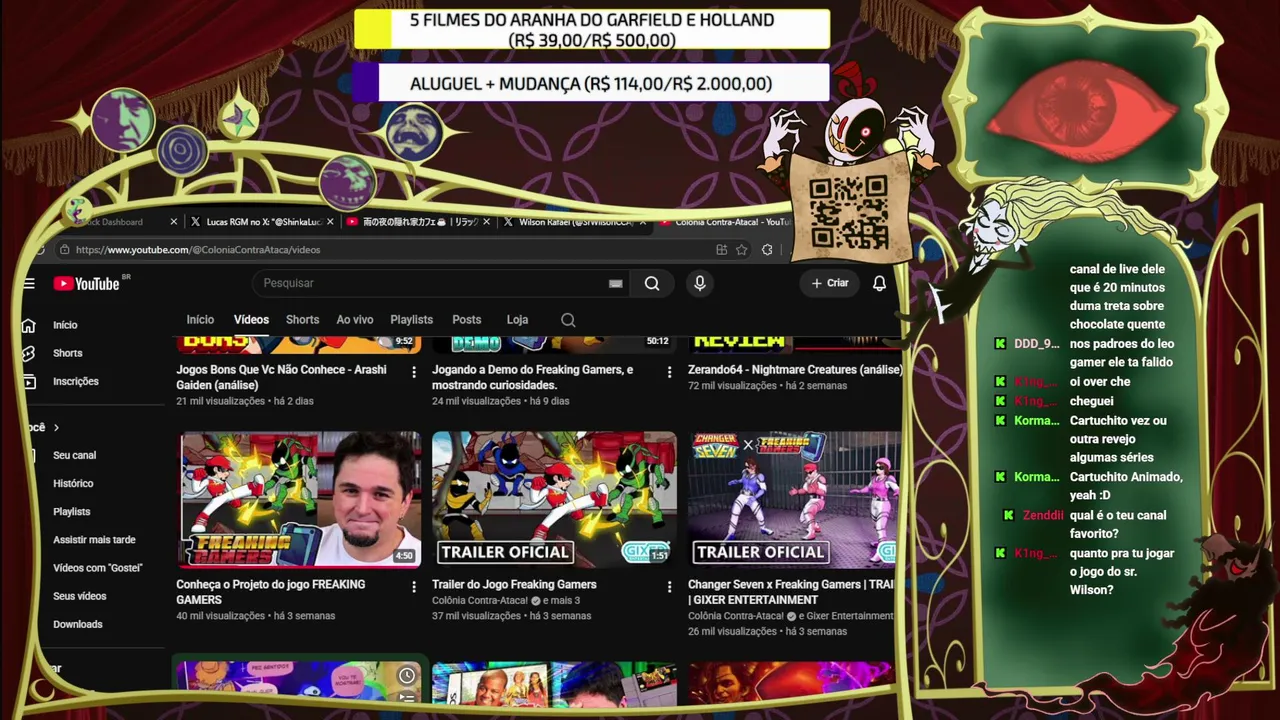Click the Inscrições icon in sidebar
The image size is (1280, 720).
point(29,381)
